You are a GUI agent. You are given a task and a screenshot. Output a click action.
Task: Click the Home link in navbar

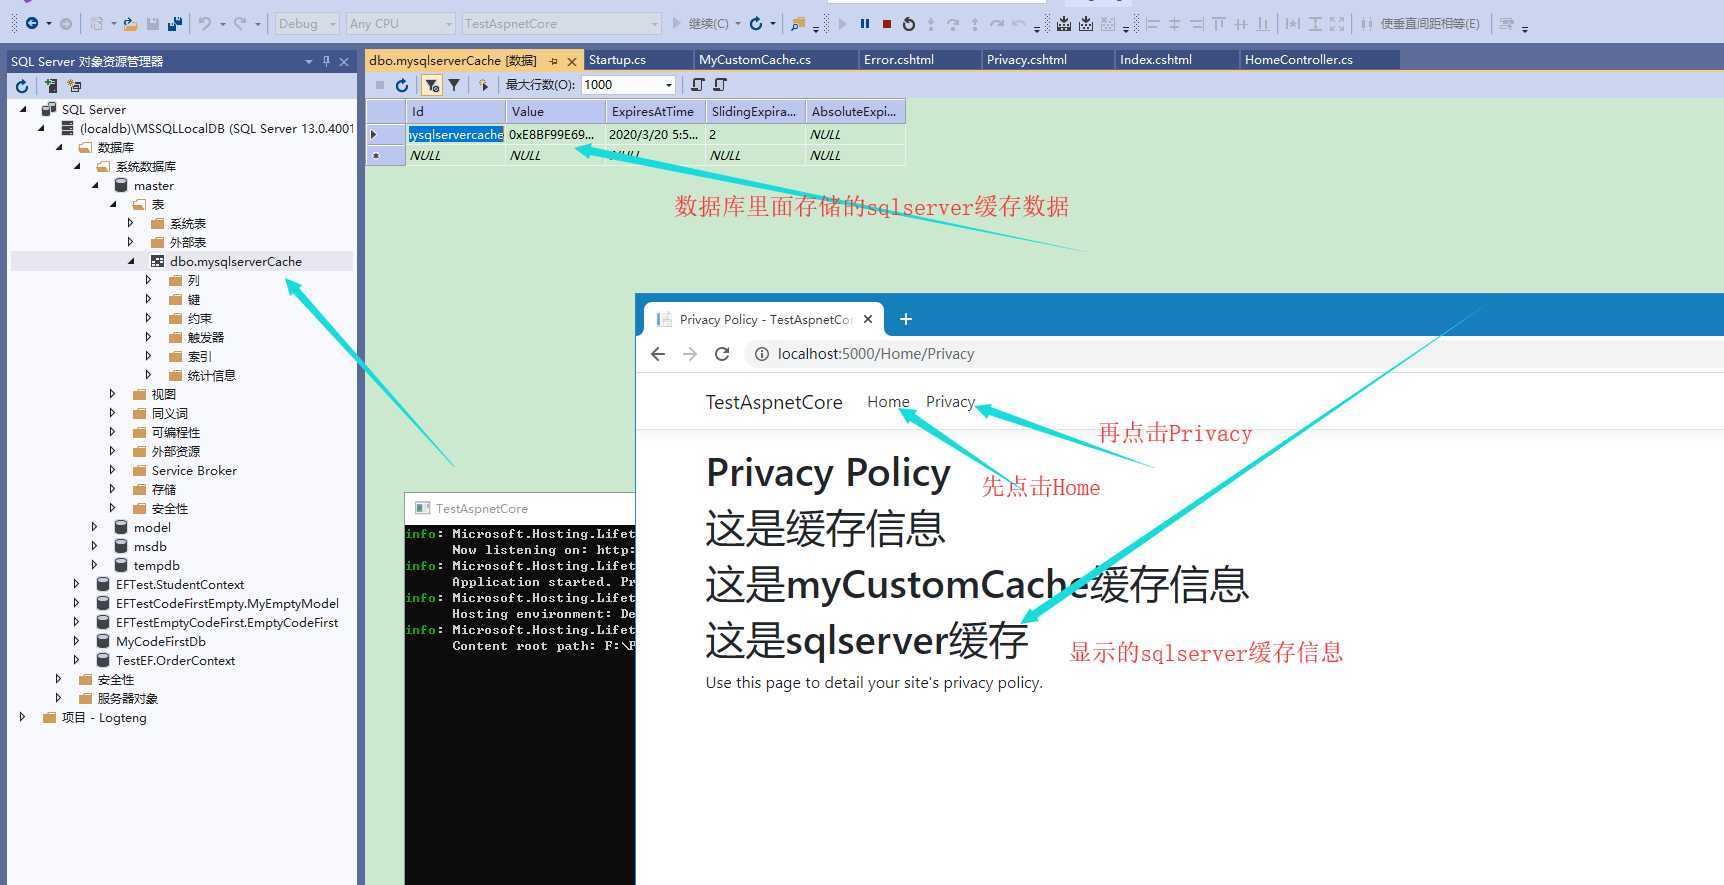(888, 401)
